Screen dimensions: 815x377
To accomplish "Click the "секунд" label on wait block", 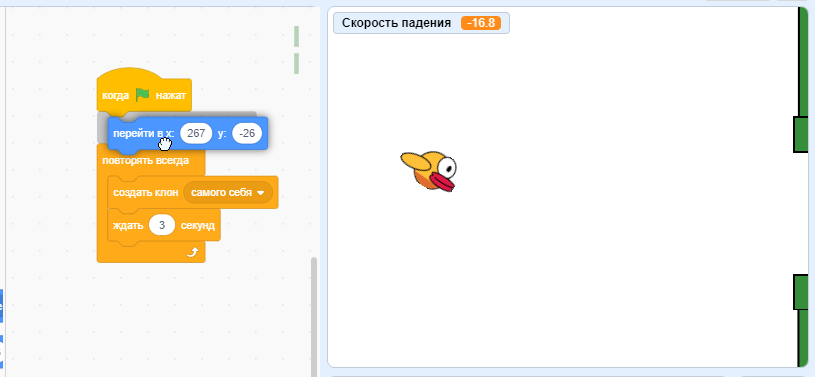I will 197,226.
